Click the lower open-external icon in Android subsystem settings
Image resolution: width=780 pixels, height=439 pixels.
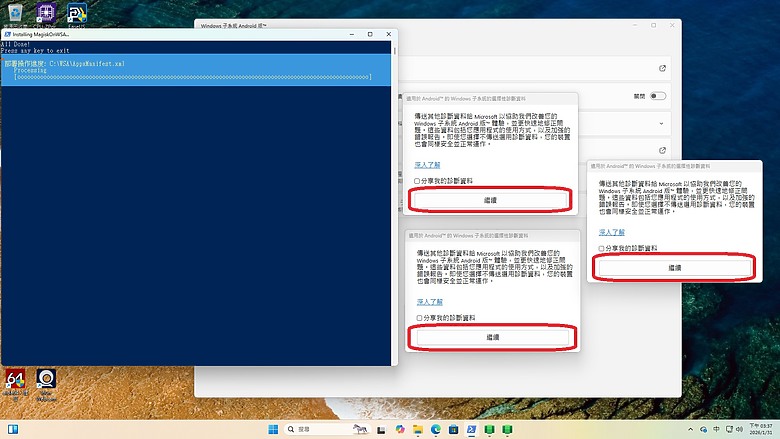click(662, 150)
